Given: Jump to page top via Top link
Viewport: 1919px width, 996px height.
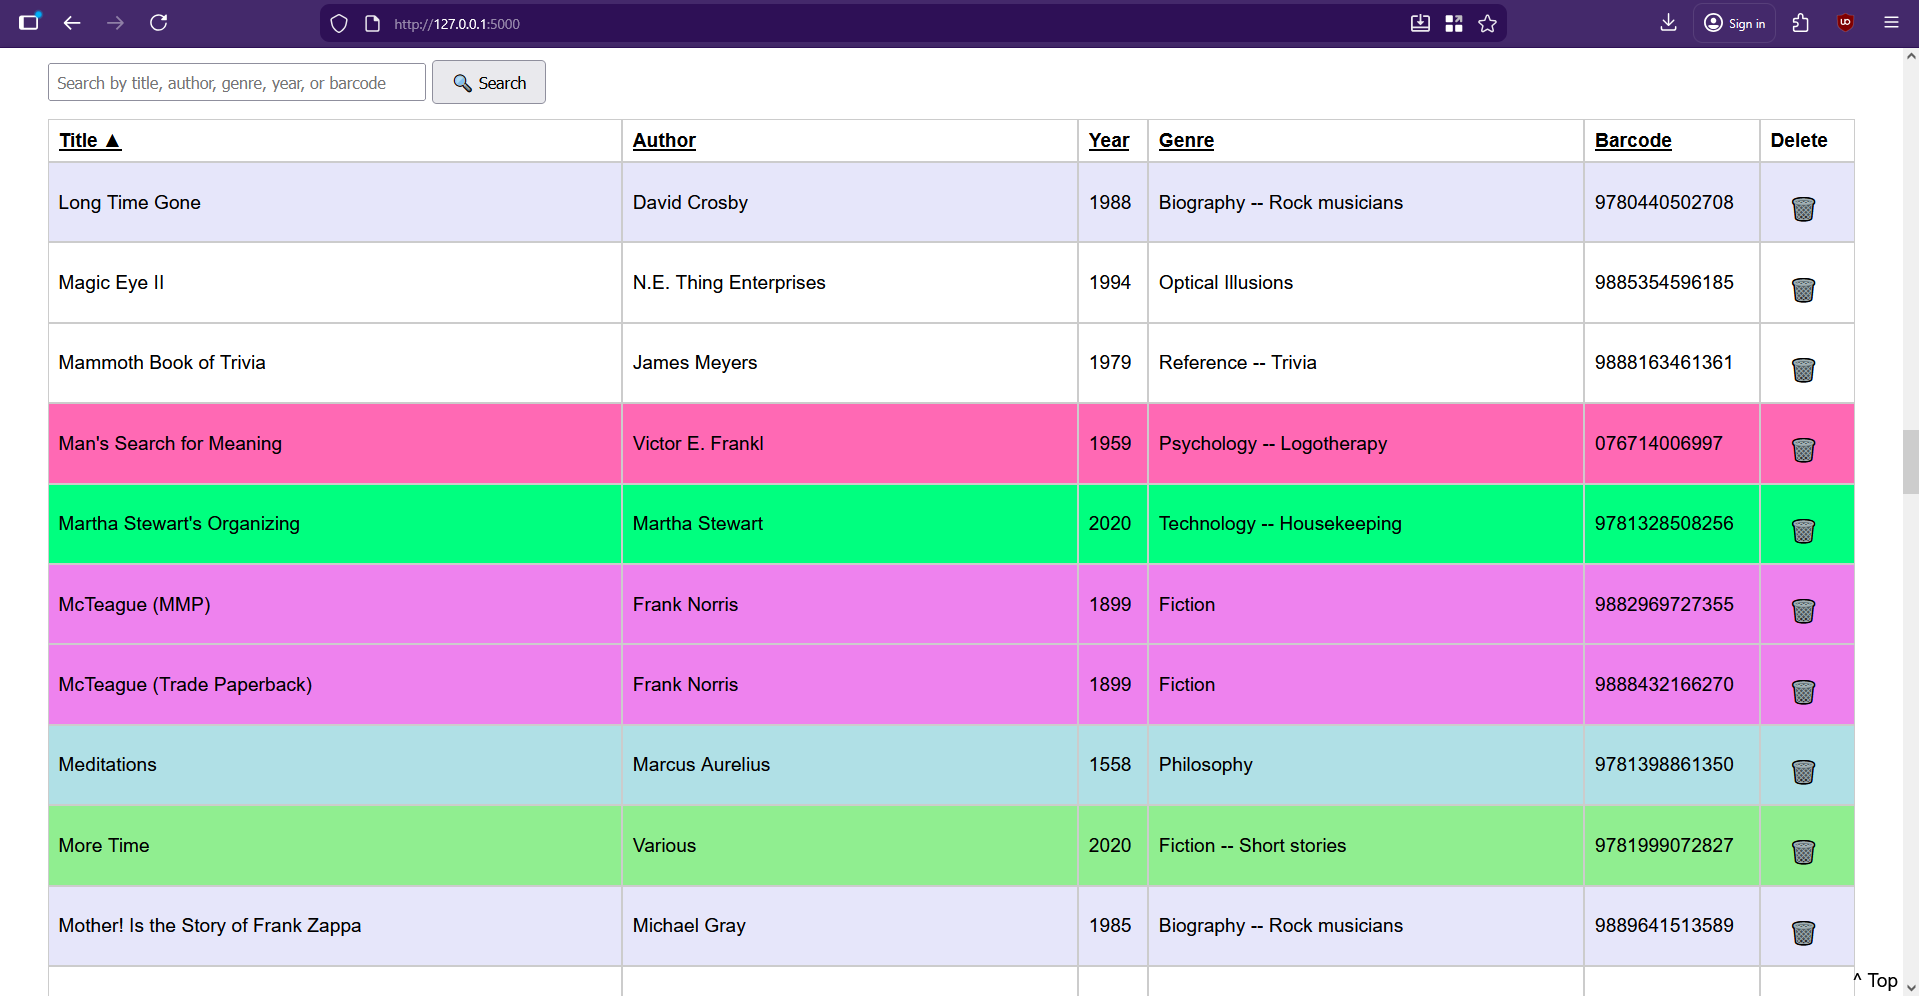Looking at the screenshot, I should 1876,980.
